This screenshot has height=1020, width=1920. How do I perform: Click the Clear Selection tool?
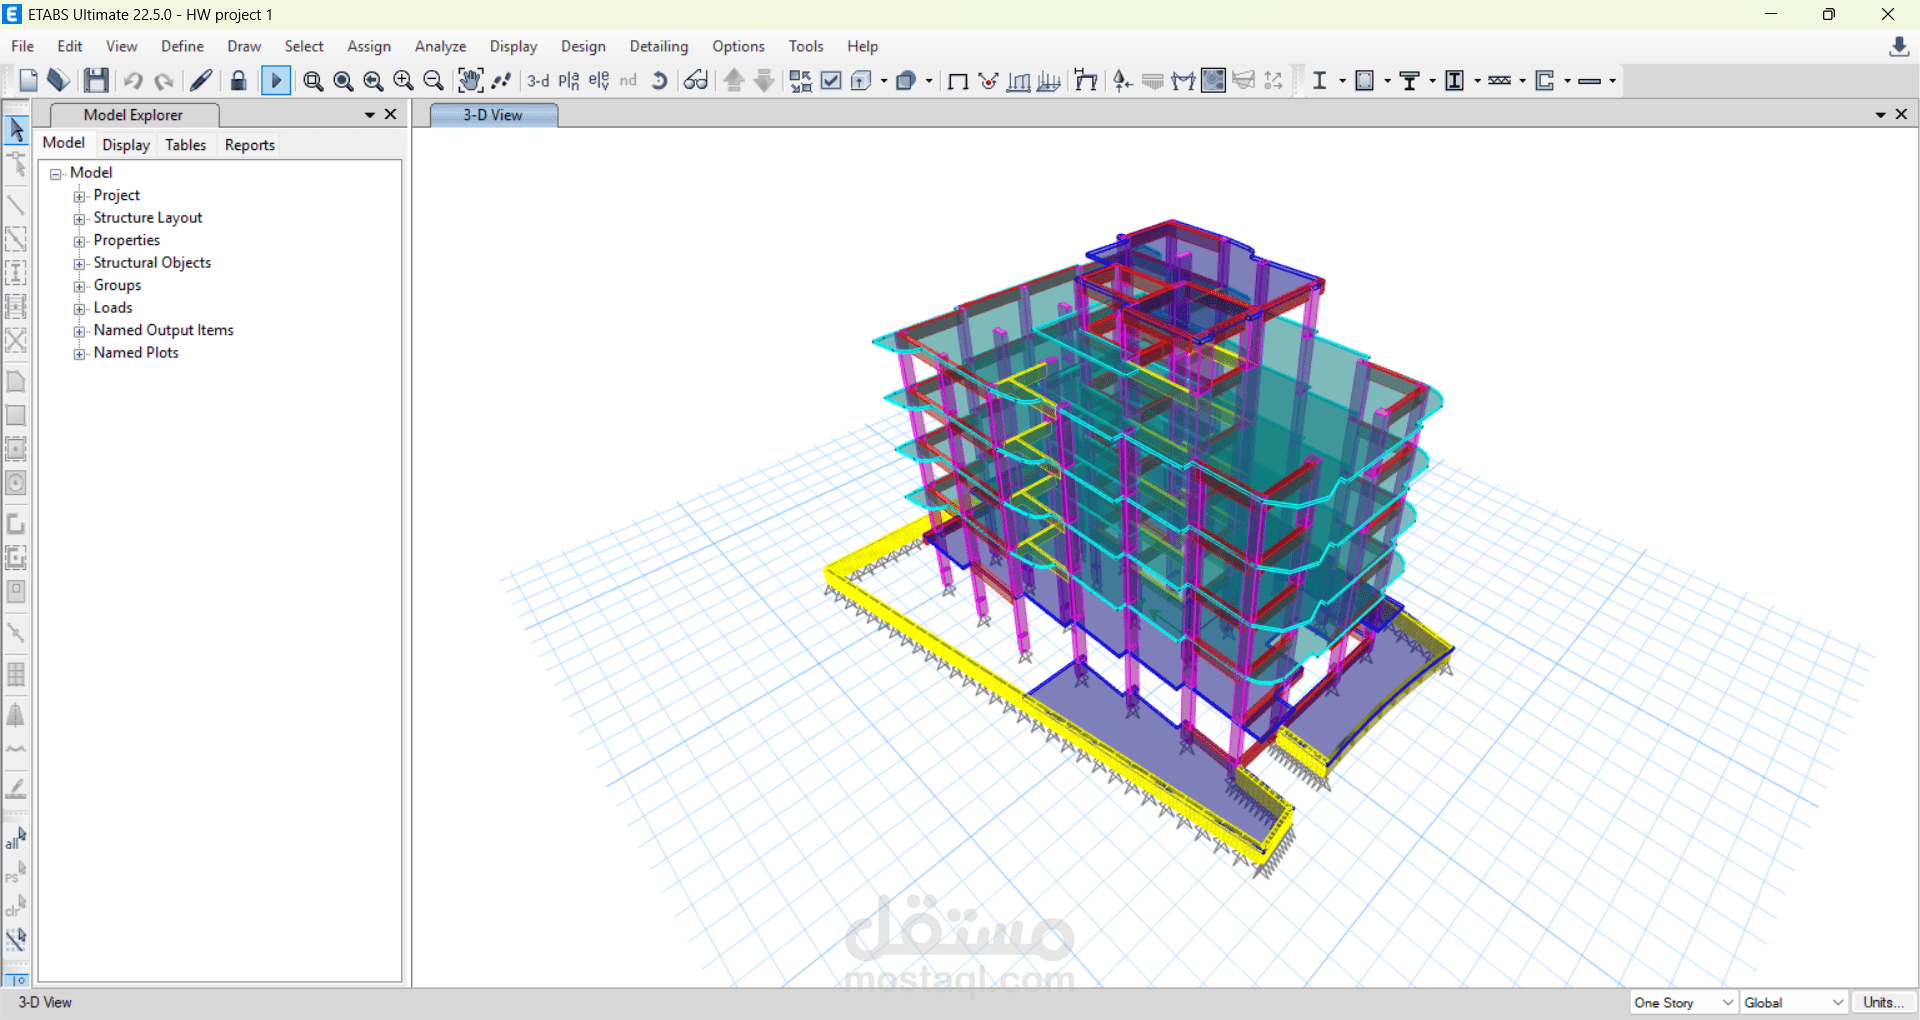click(16, 906)
